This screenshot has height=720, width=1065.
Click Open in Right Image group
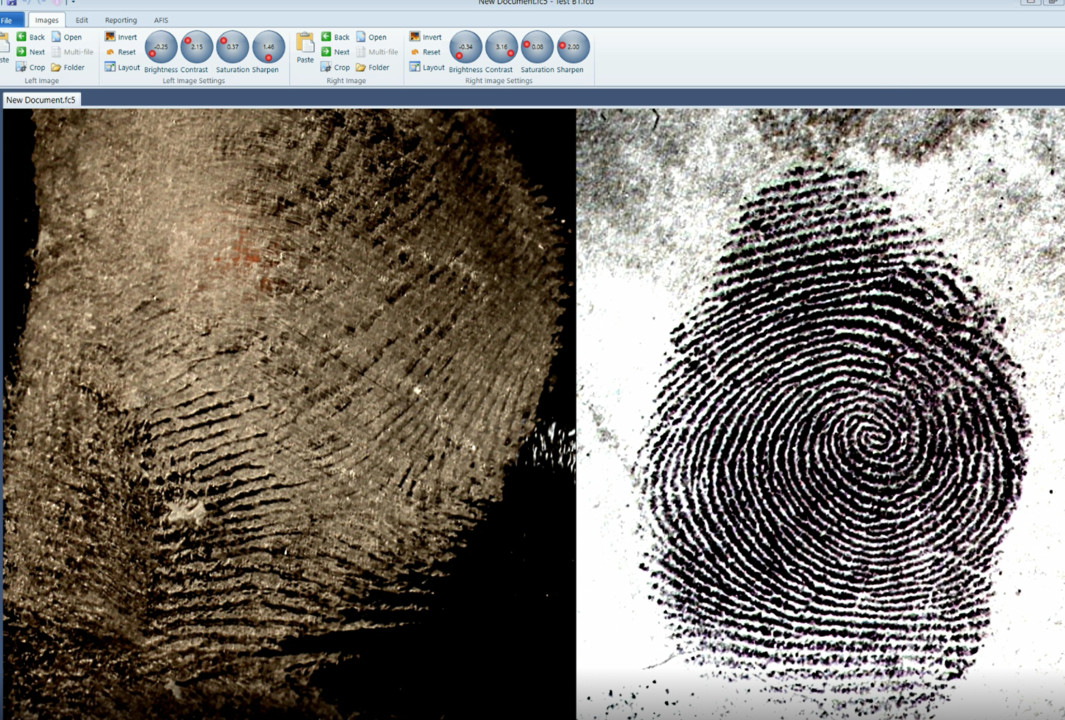372,37
